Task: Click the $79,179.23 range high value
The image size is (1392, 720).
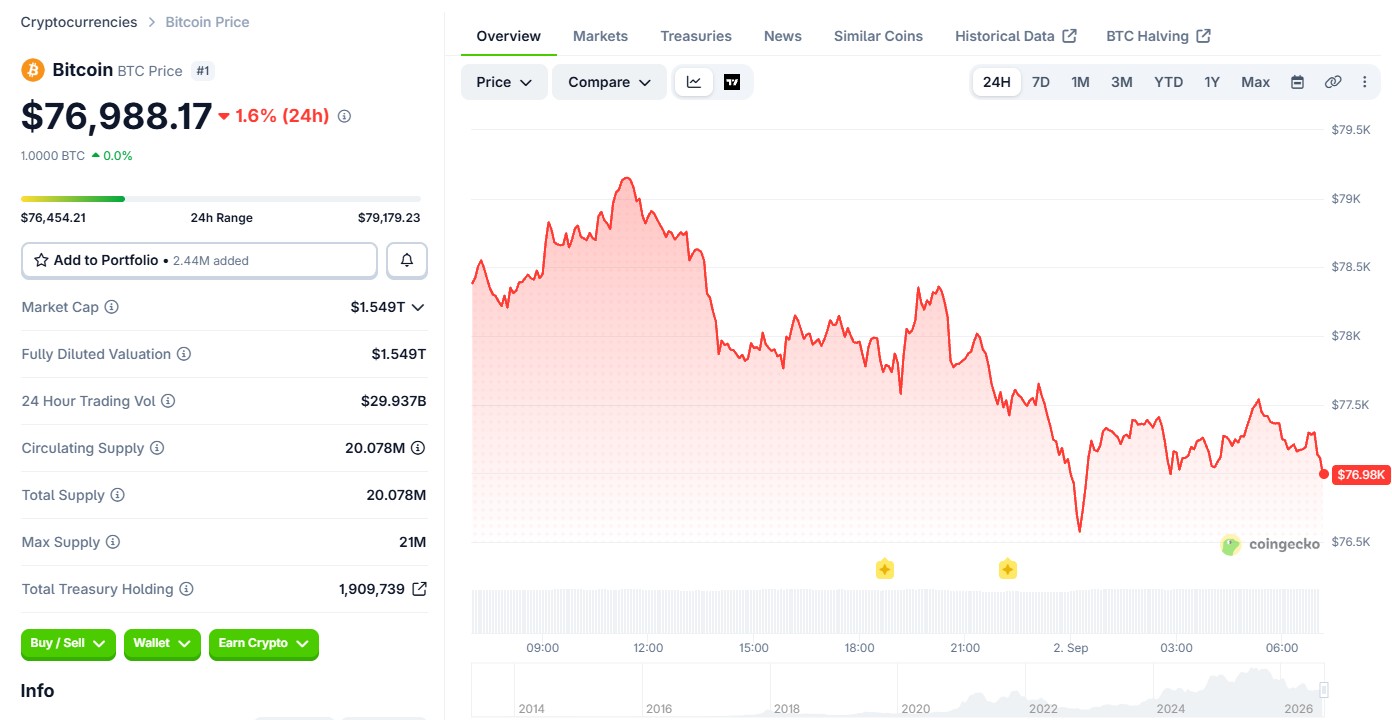Action: [x=389, y=218]
